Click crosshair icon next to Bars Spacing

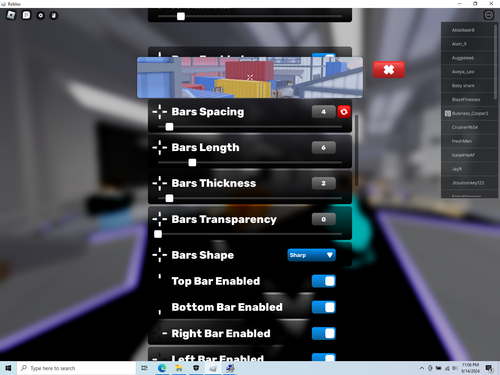coord(160,112)
